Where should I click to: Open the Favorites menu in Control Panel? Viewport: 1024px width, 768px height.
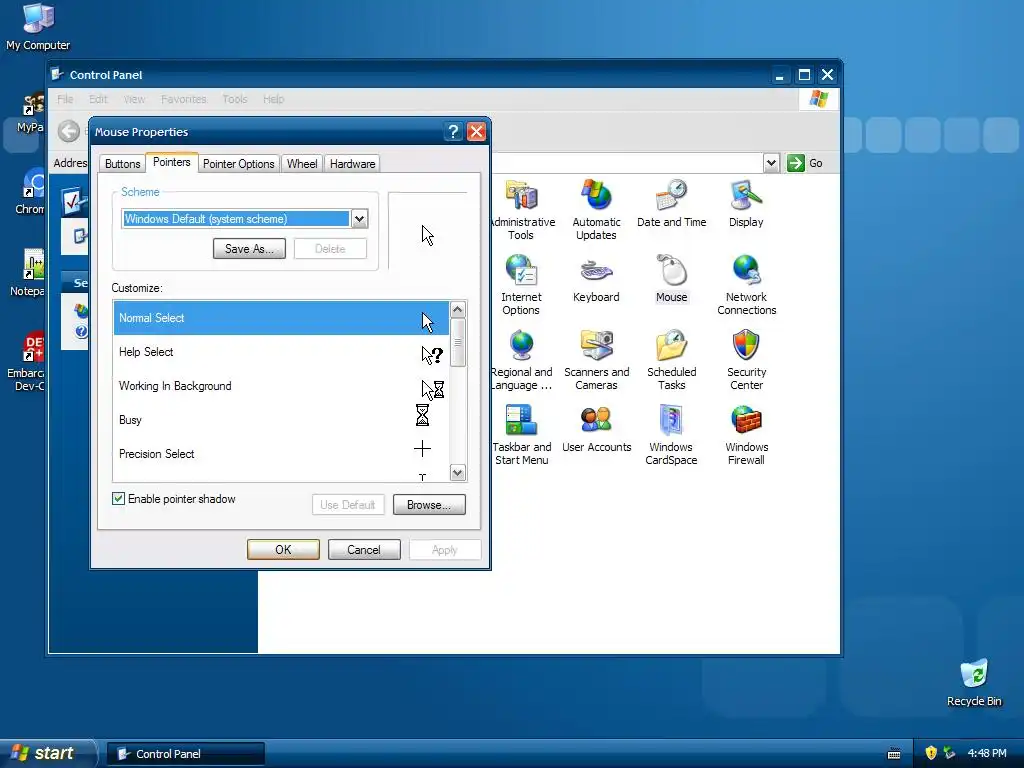[x=184, y=99]
